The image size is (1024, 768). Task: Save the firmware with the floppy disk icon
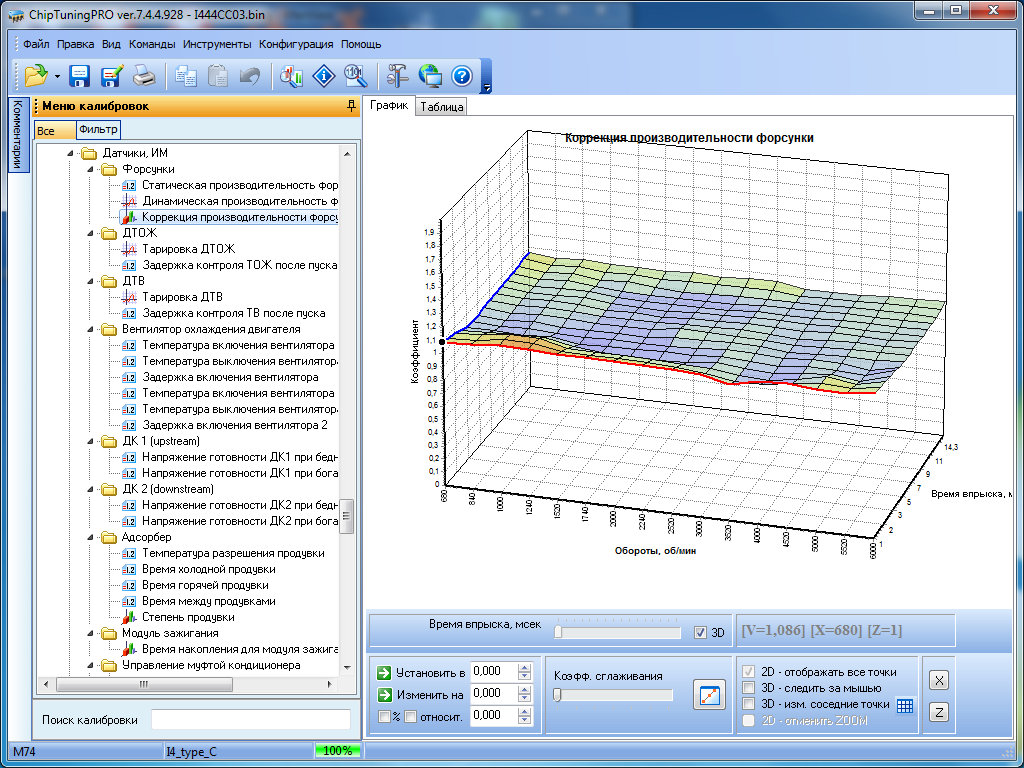click(80, 75)
